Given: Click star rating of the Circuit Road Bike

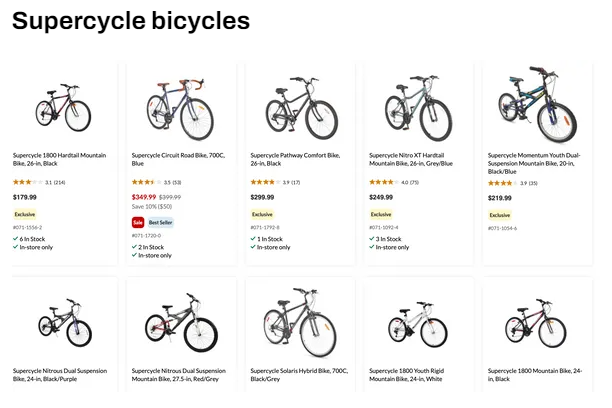Looking at the screenshot, I should pos(144,183).
